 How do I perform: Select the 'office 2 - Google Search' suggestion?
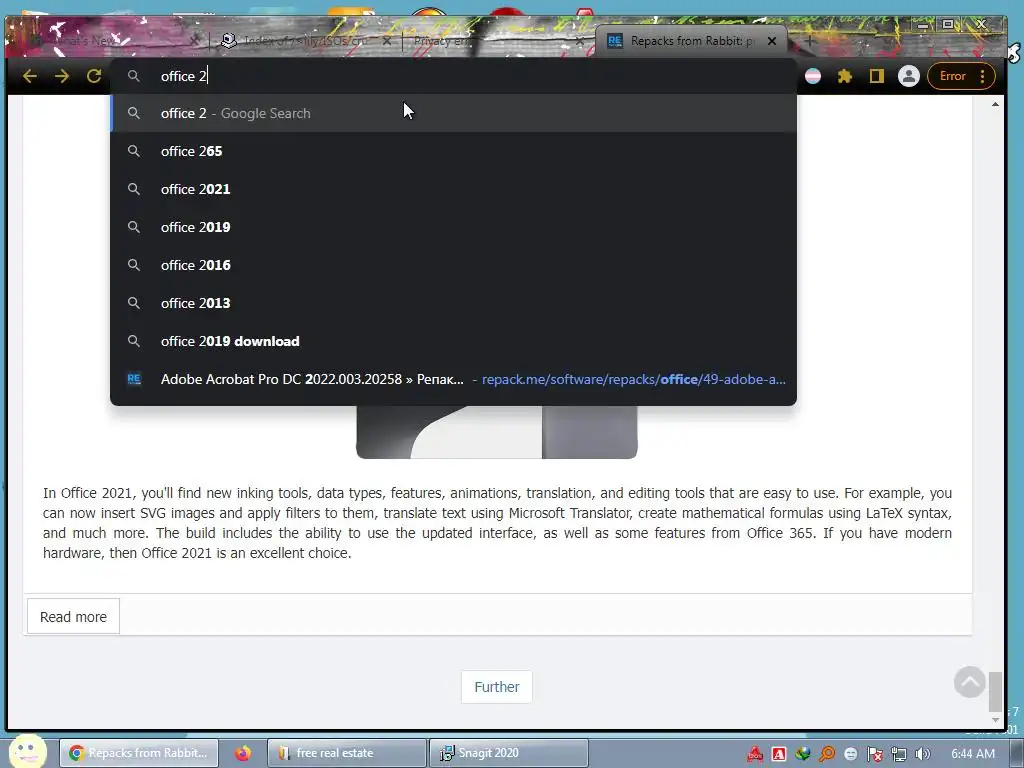[453, 113]
